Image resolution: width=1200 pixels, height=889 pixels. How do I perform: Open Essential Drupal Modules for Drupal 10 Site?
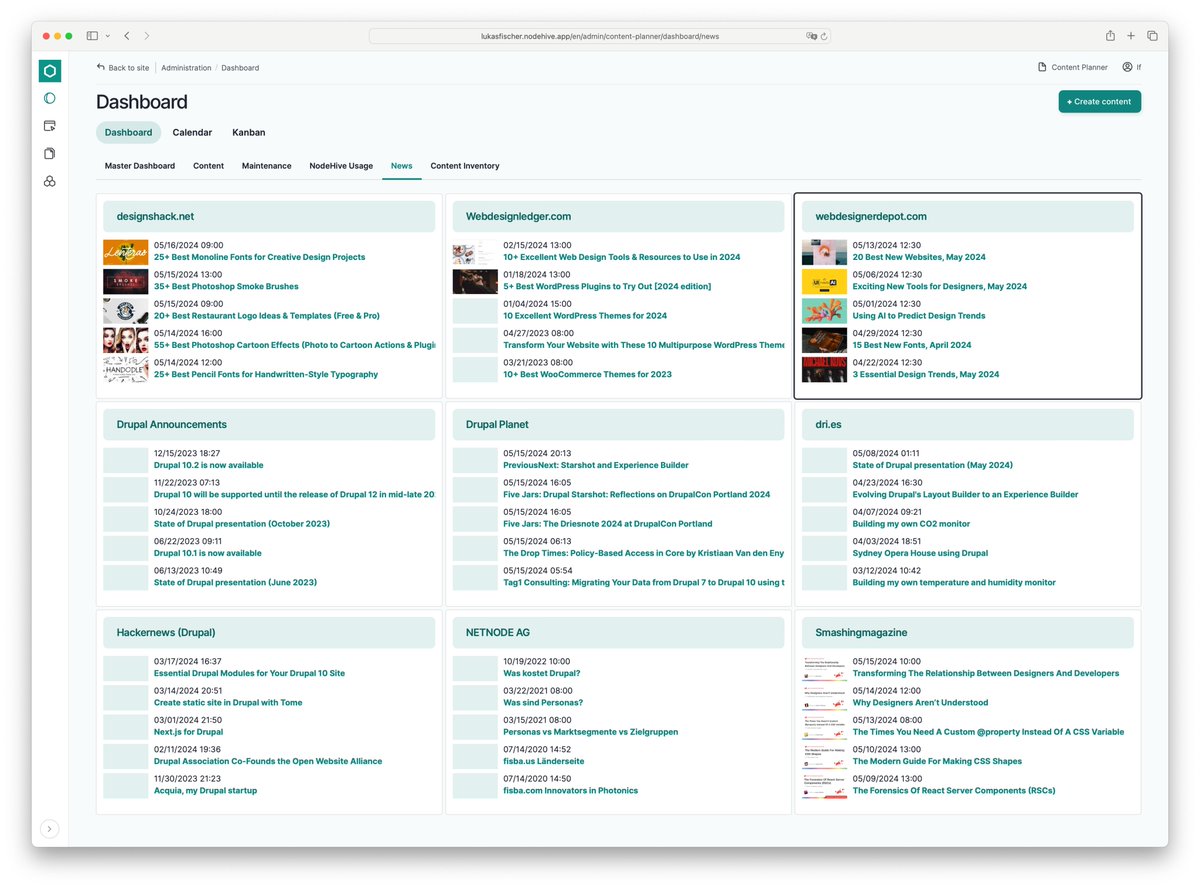pyautogui.click(x=250, y=673)
